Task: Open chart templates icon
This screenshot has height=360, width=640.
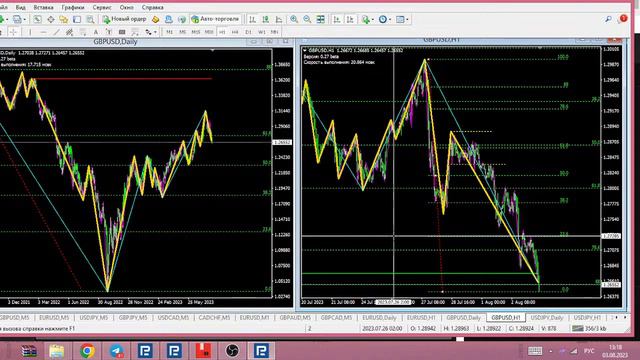Action: click(400, 19)
